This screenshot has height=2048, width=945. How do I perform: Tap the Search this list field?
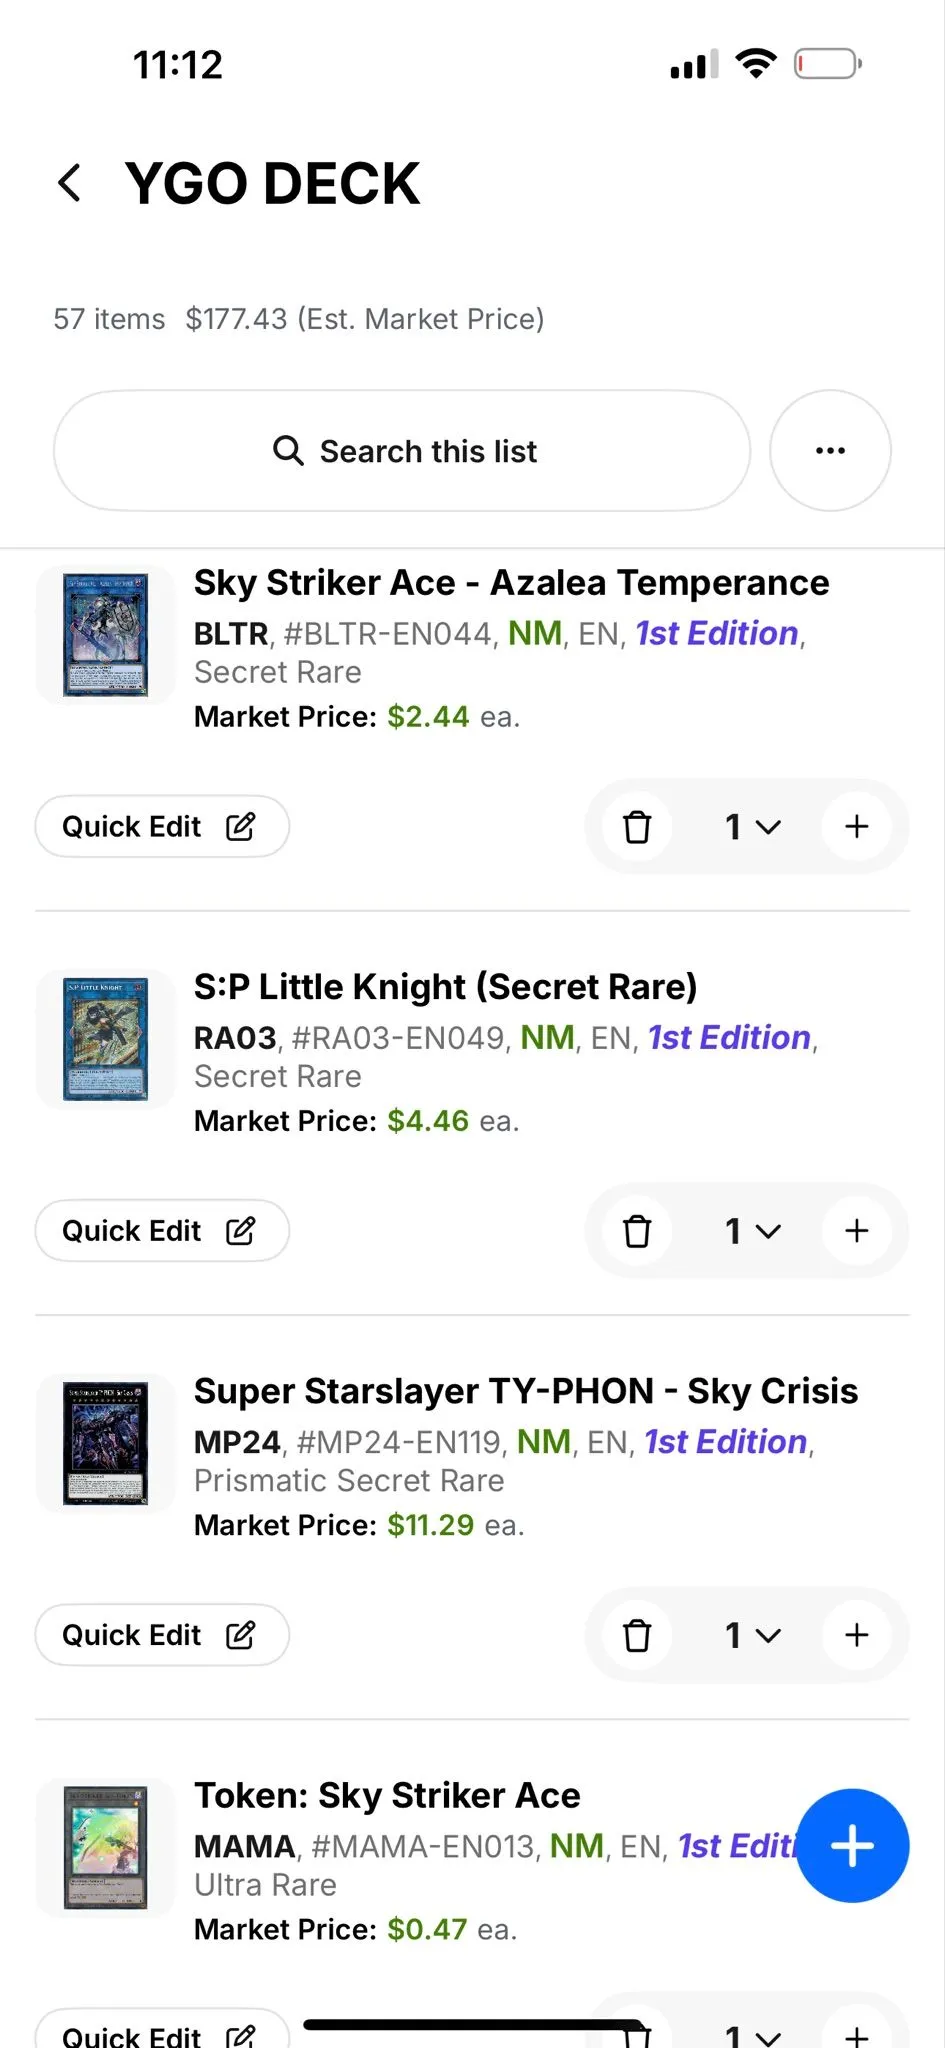402,451
